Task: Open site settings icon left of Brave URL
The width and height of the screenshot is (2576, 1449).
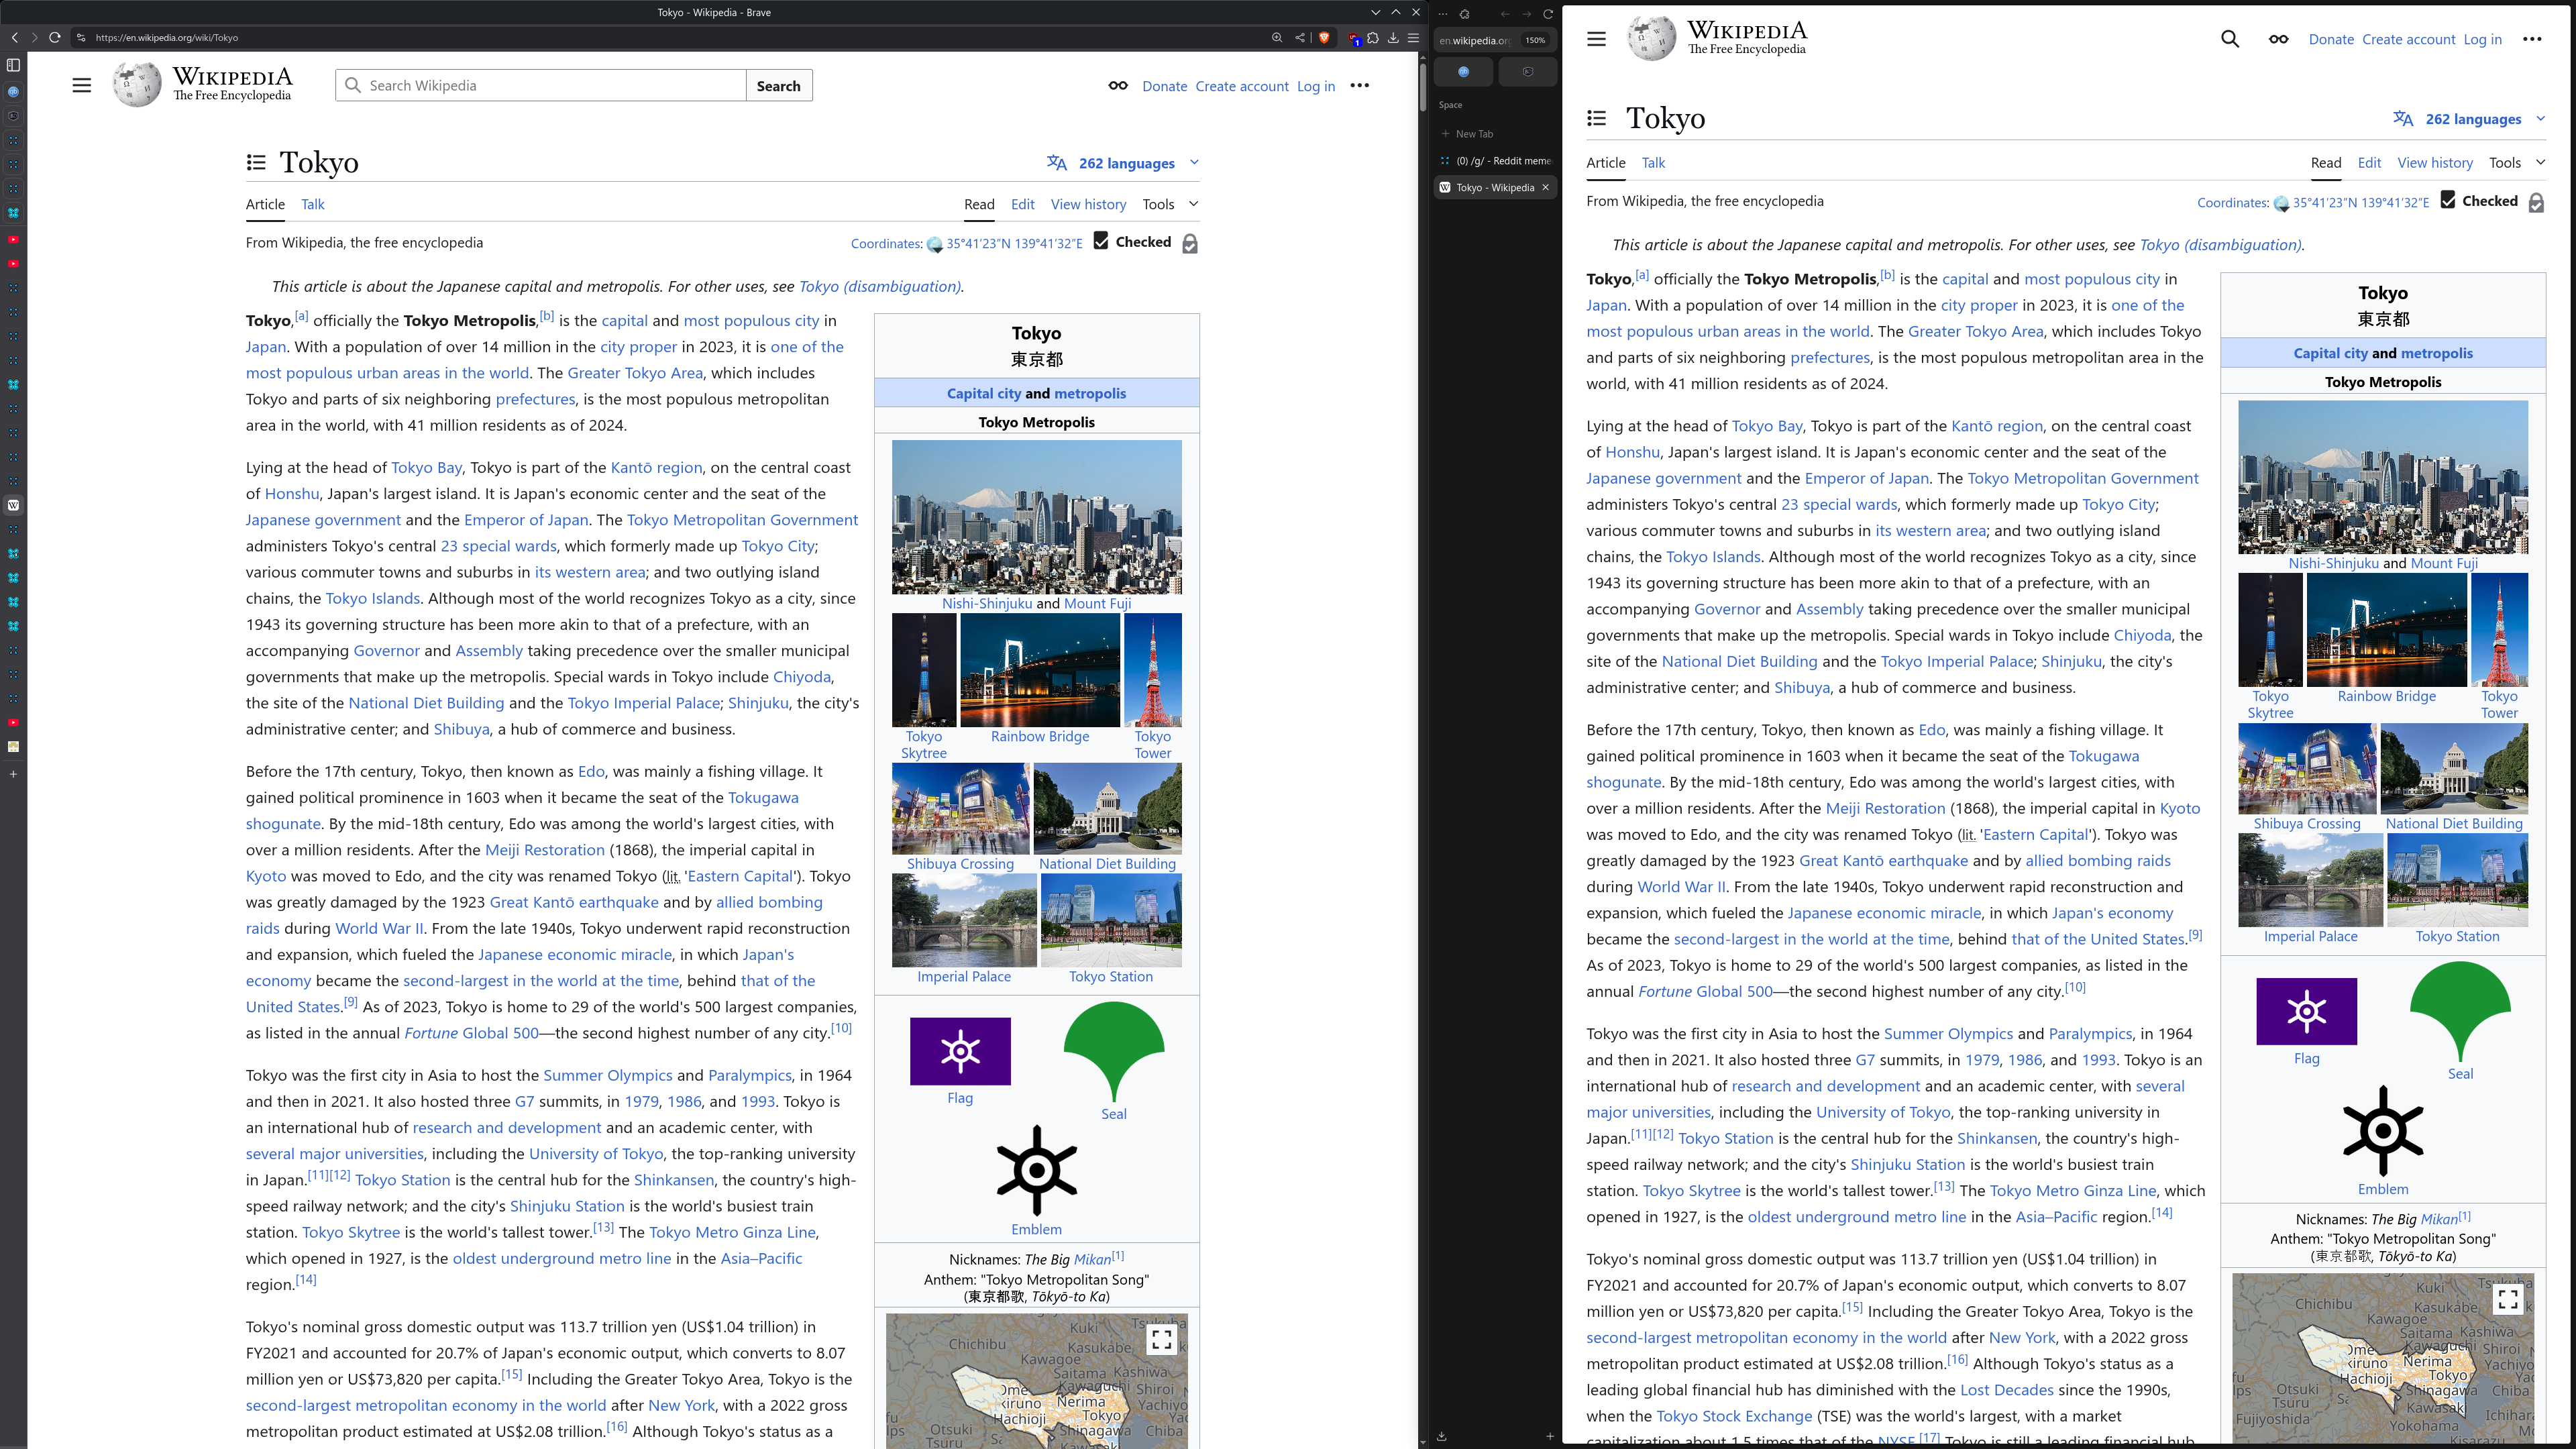Action: 81,38
